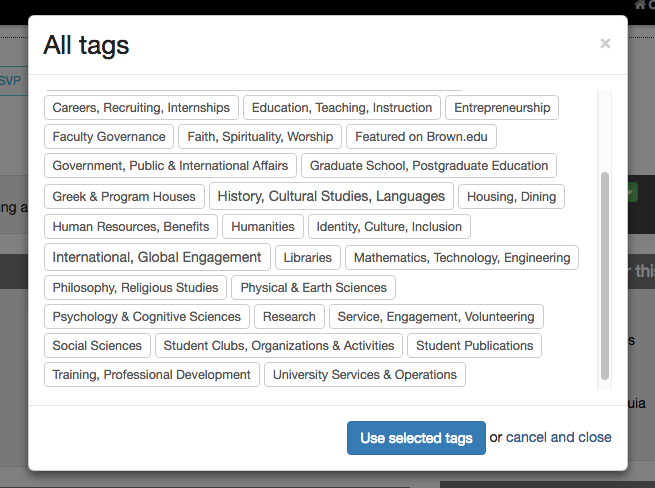This screenshot has width=655, height=488.
Task: Choose the Faculty Governance tag
Action: point(109,137)
